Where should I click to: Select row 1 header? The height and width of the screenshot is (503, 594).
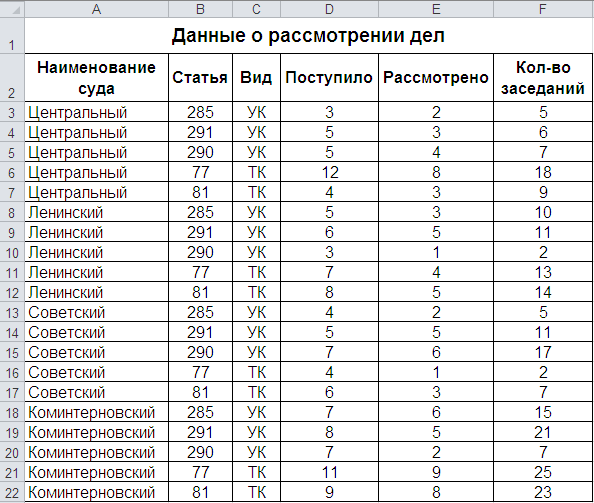(12, 36)
